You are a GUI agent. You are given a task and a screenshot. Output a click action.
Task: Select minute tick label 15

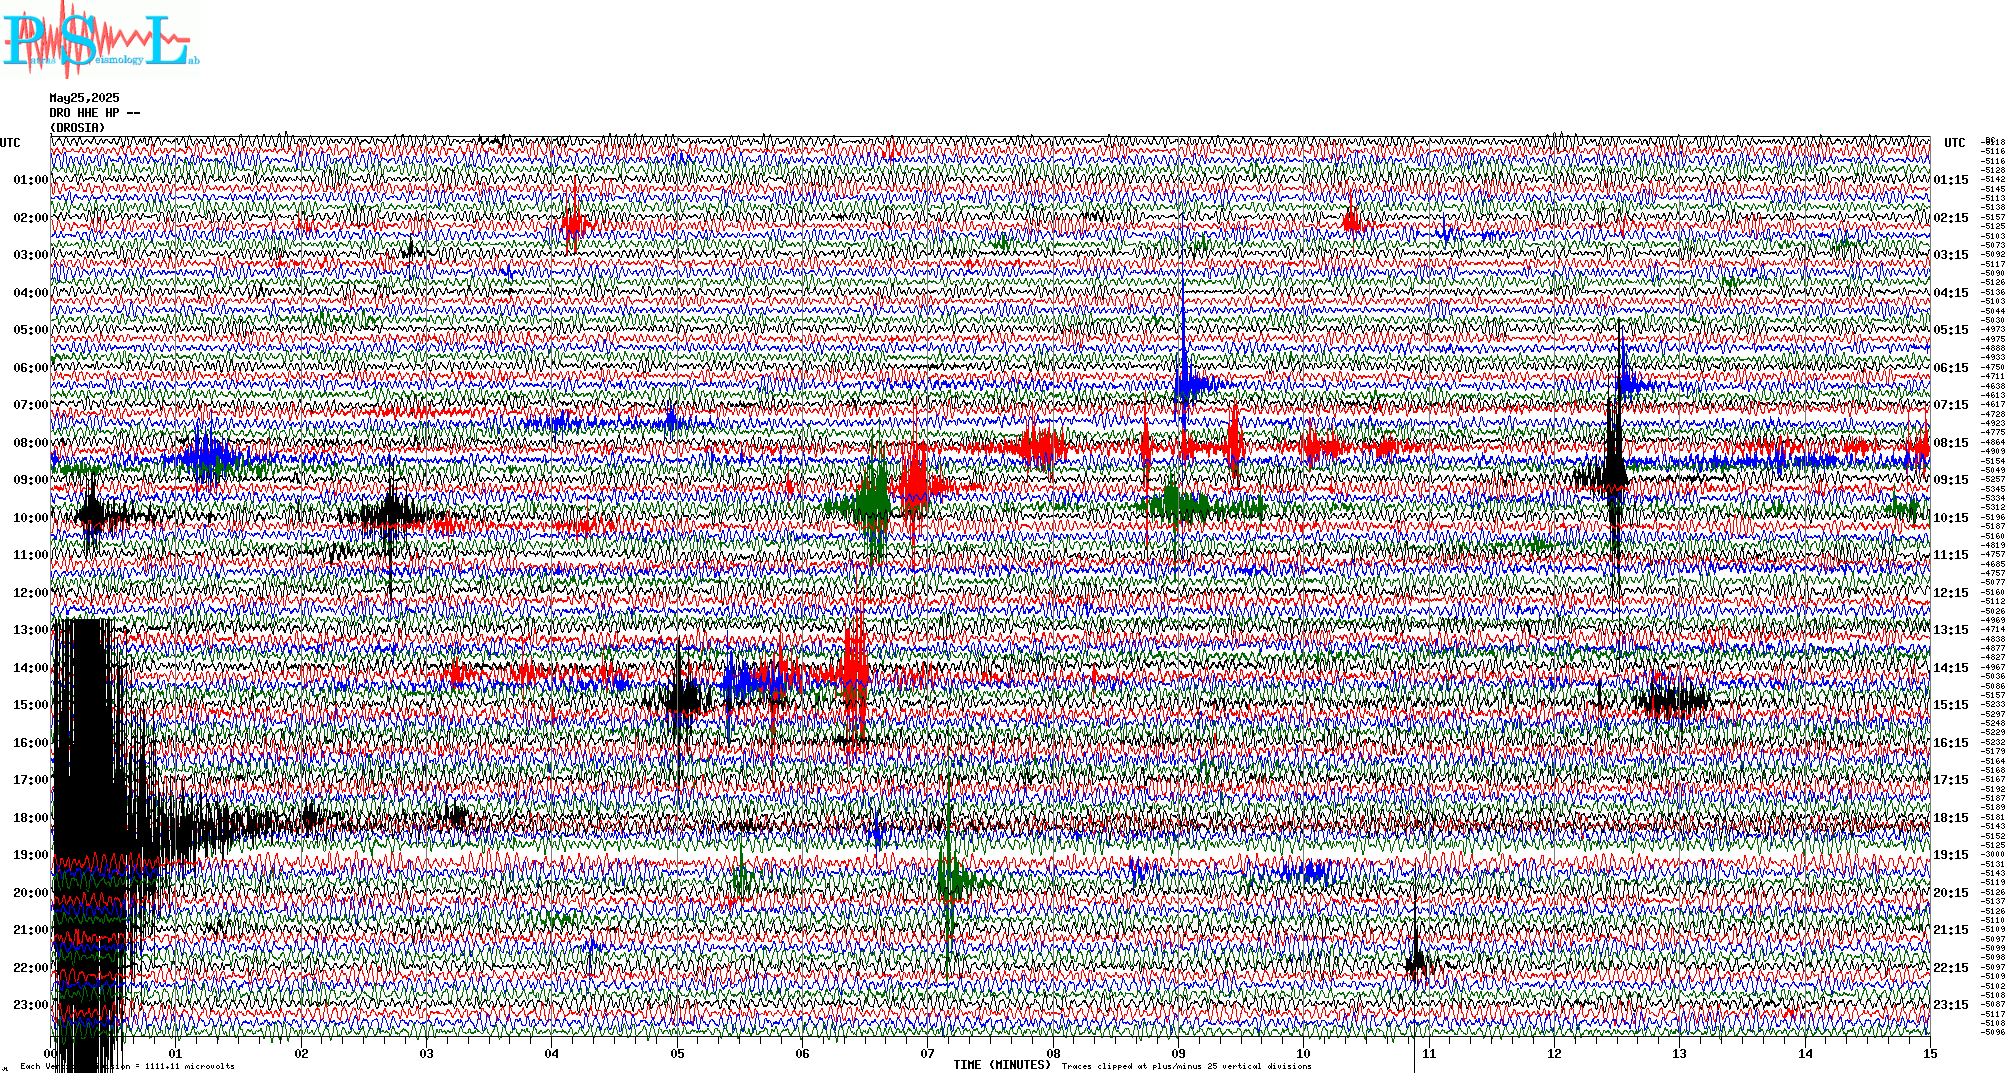coord(1930,1053)
